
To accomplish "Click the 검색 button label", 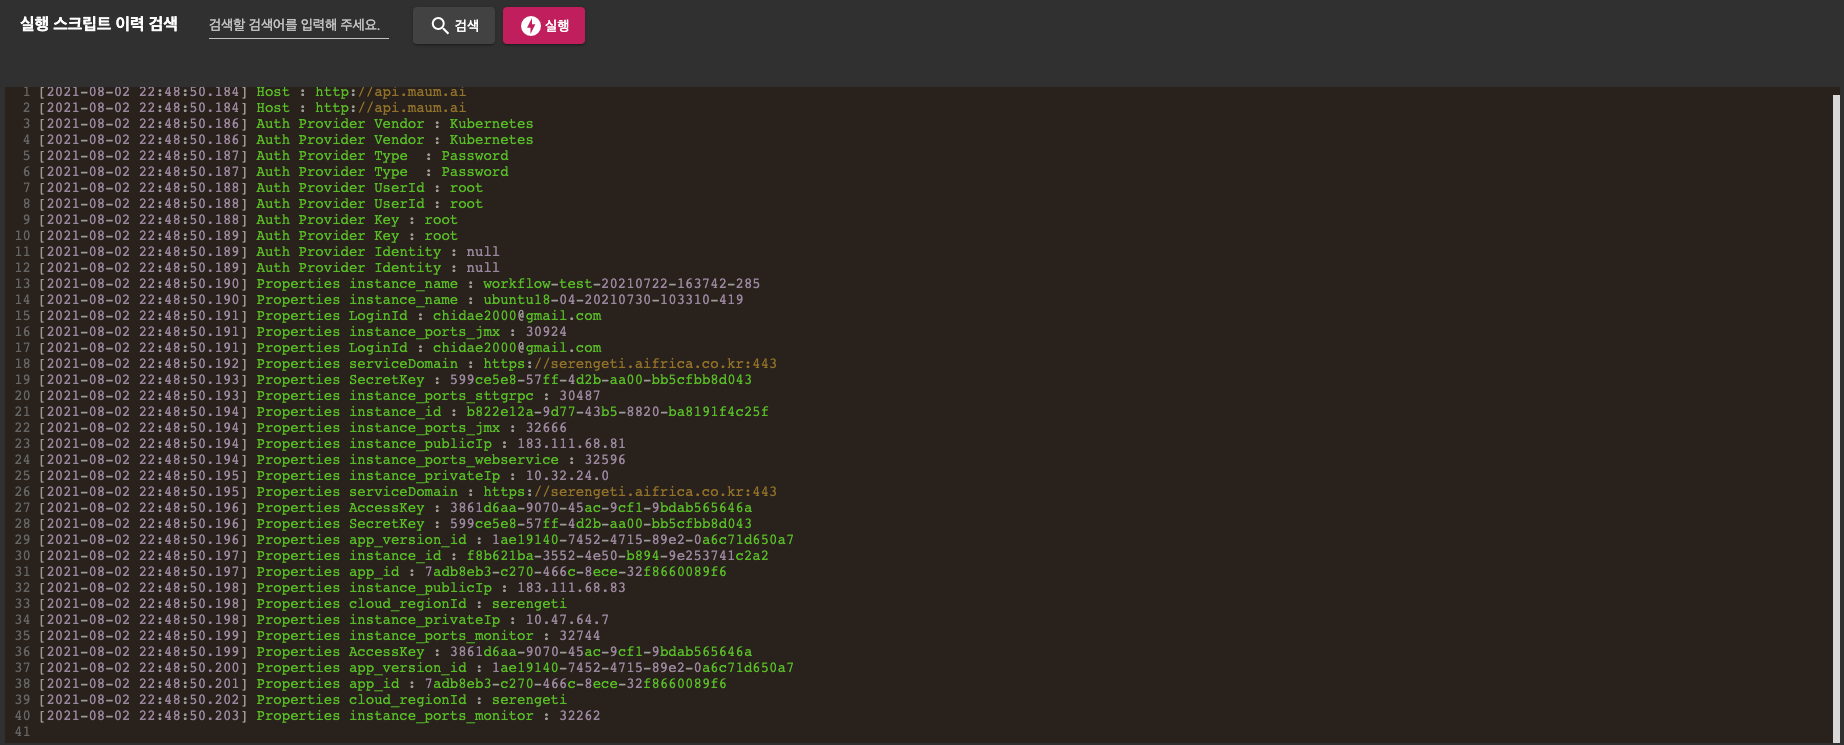I will coord(467,26).
